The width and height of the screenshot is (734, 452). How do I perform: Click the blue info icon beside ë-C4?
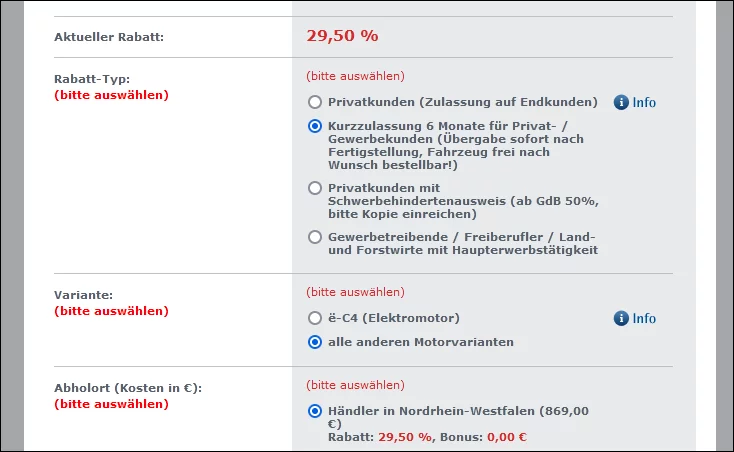621,318
